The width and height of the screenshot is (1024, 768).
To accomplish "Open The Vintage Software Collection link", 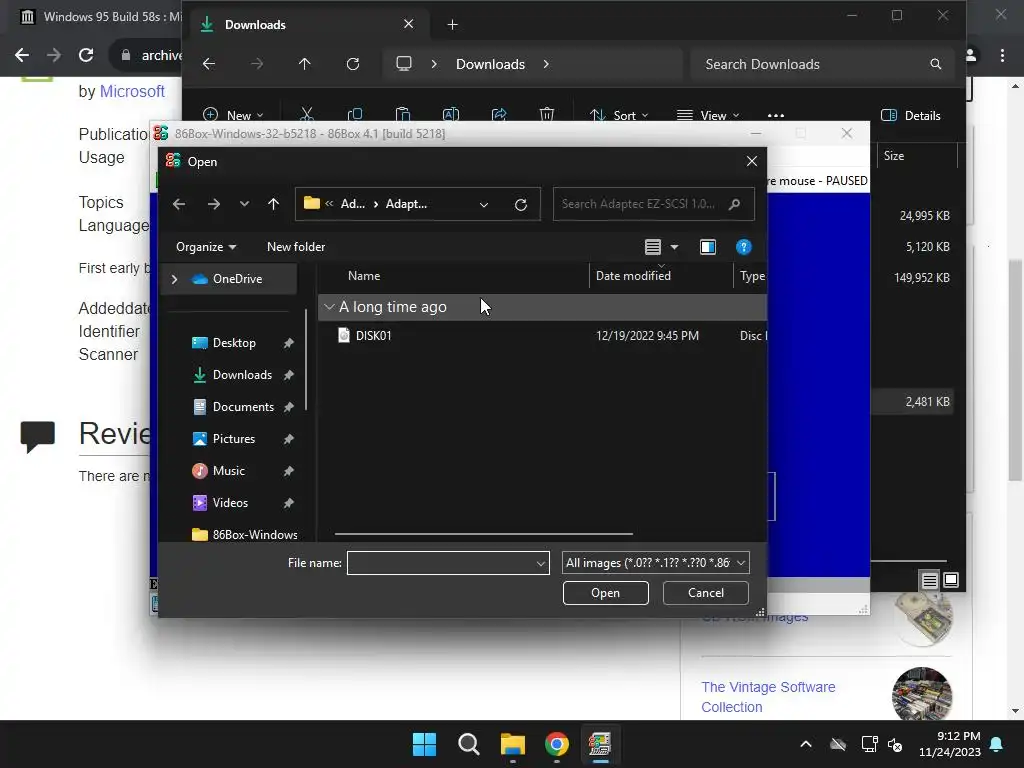I will [x=768, y=697].
